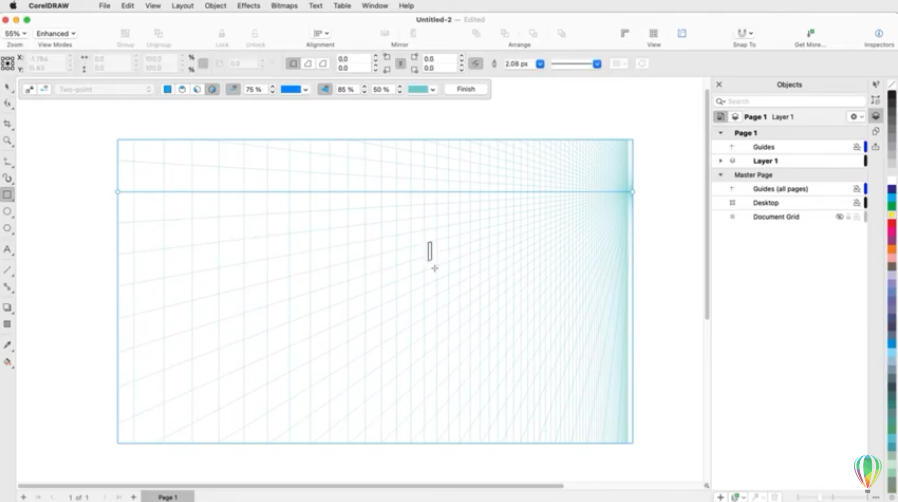Open the View grid icon
898x502 pixels.
(x=653, y=33)
